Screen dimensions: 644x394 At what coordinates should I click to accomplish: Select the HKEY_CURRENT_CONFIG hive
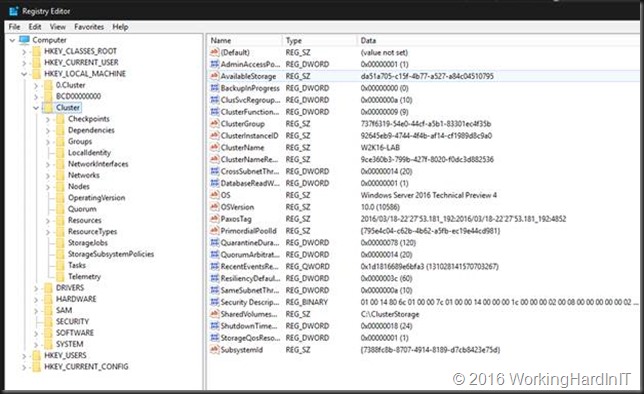(86, 367)
